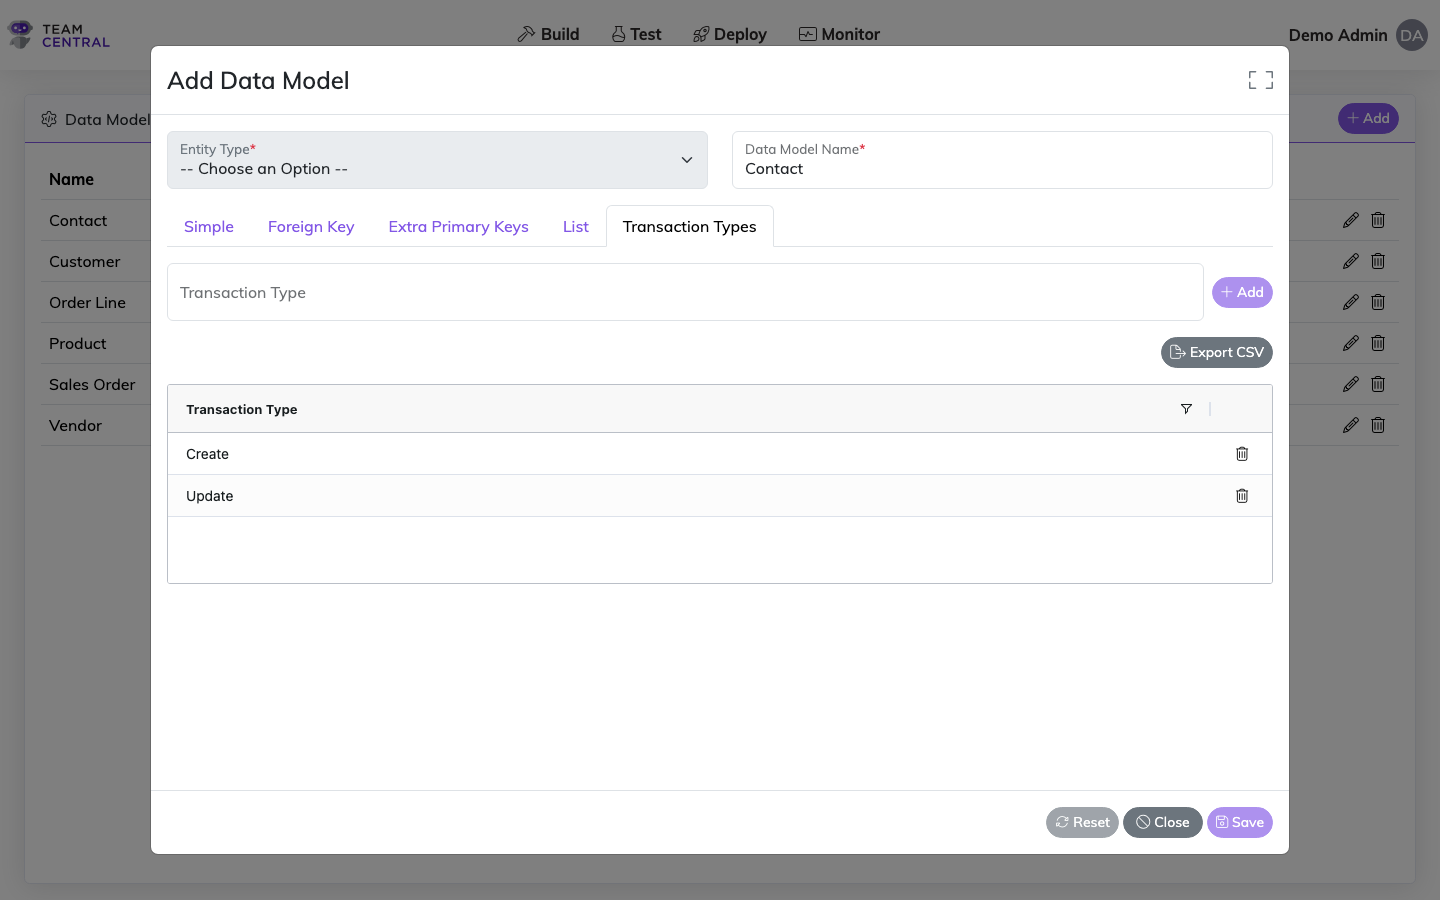
Task: Click the Transaction Type input field
Action: pos(685,292)
